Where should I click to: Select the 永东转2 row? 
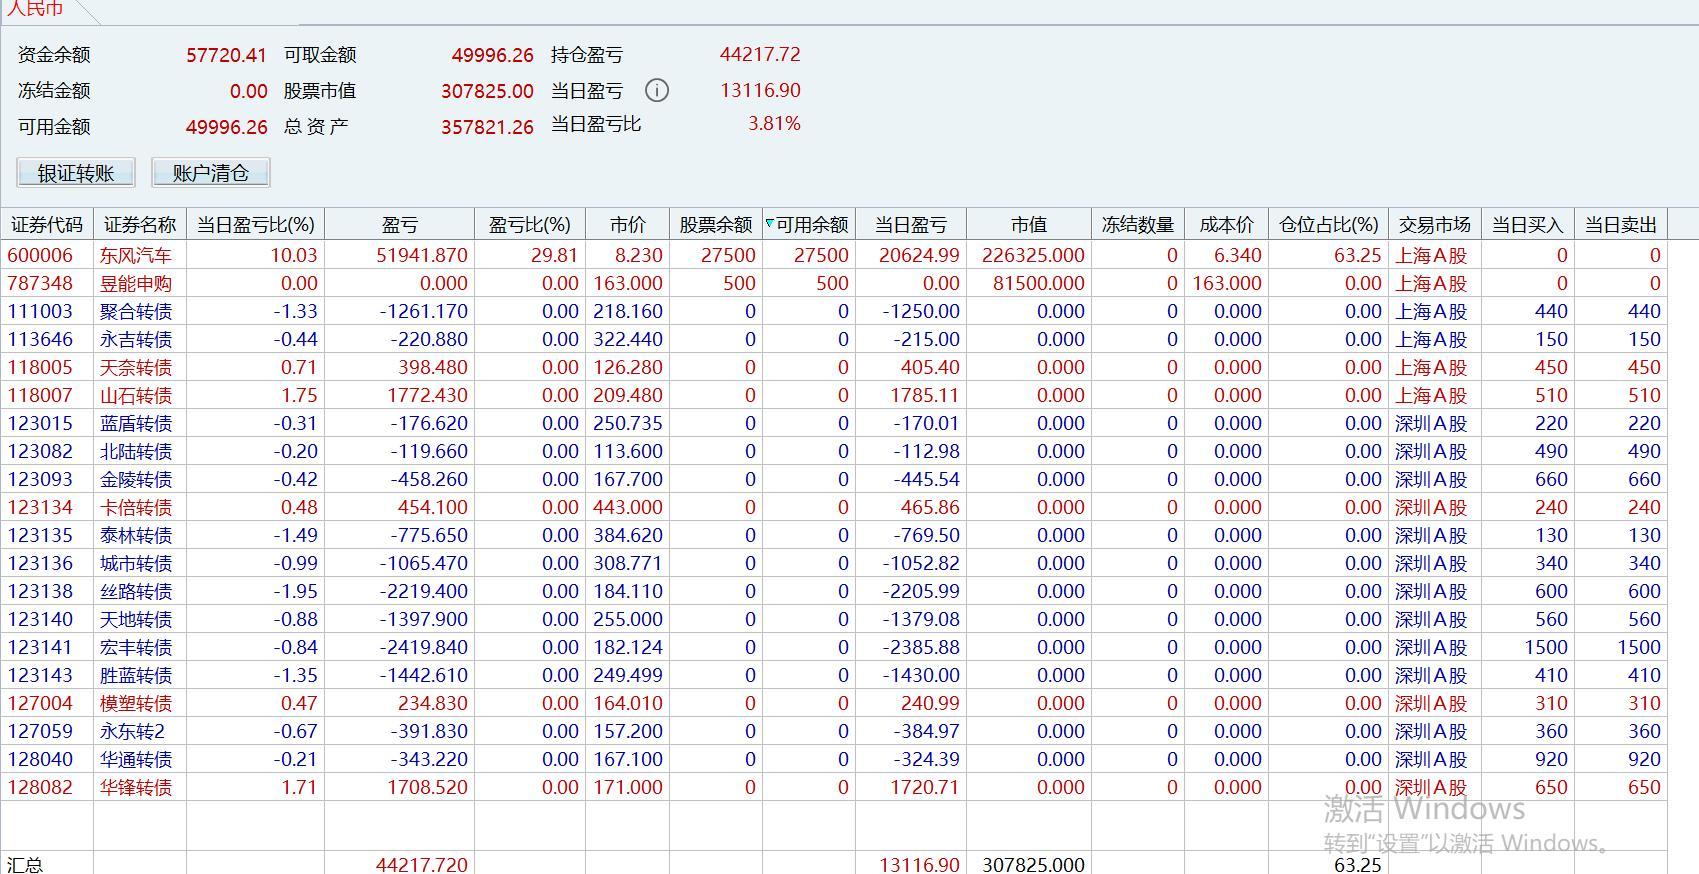[834, 731]
